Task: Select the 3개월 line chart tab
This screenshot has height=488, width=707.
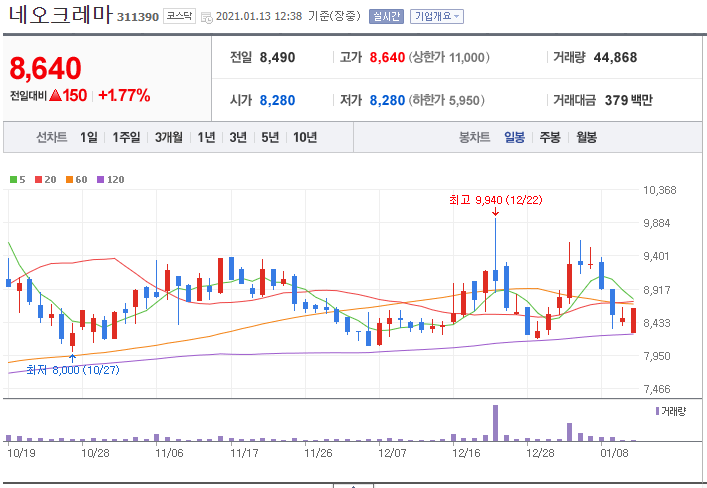Action: 169,137
